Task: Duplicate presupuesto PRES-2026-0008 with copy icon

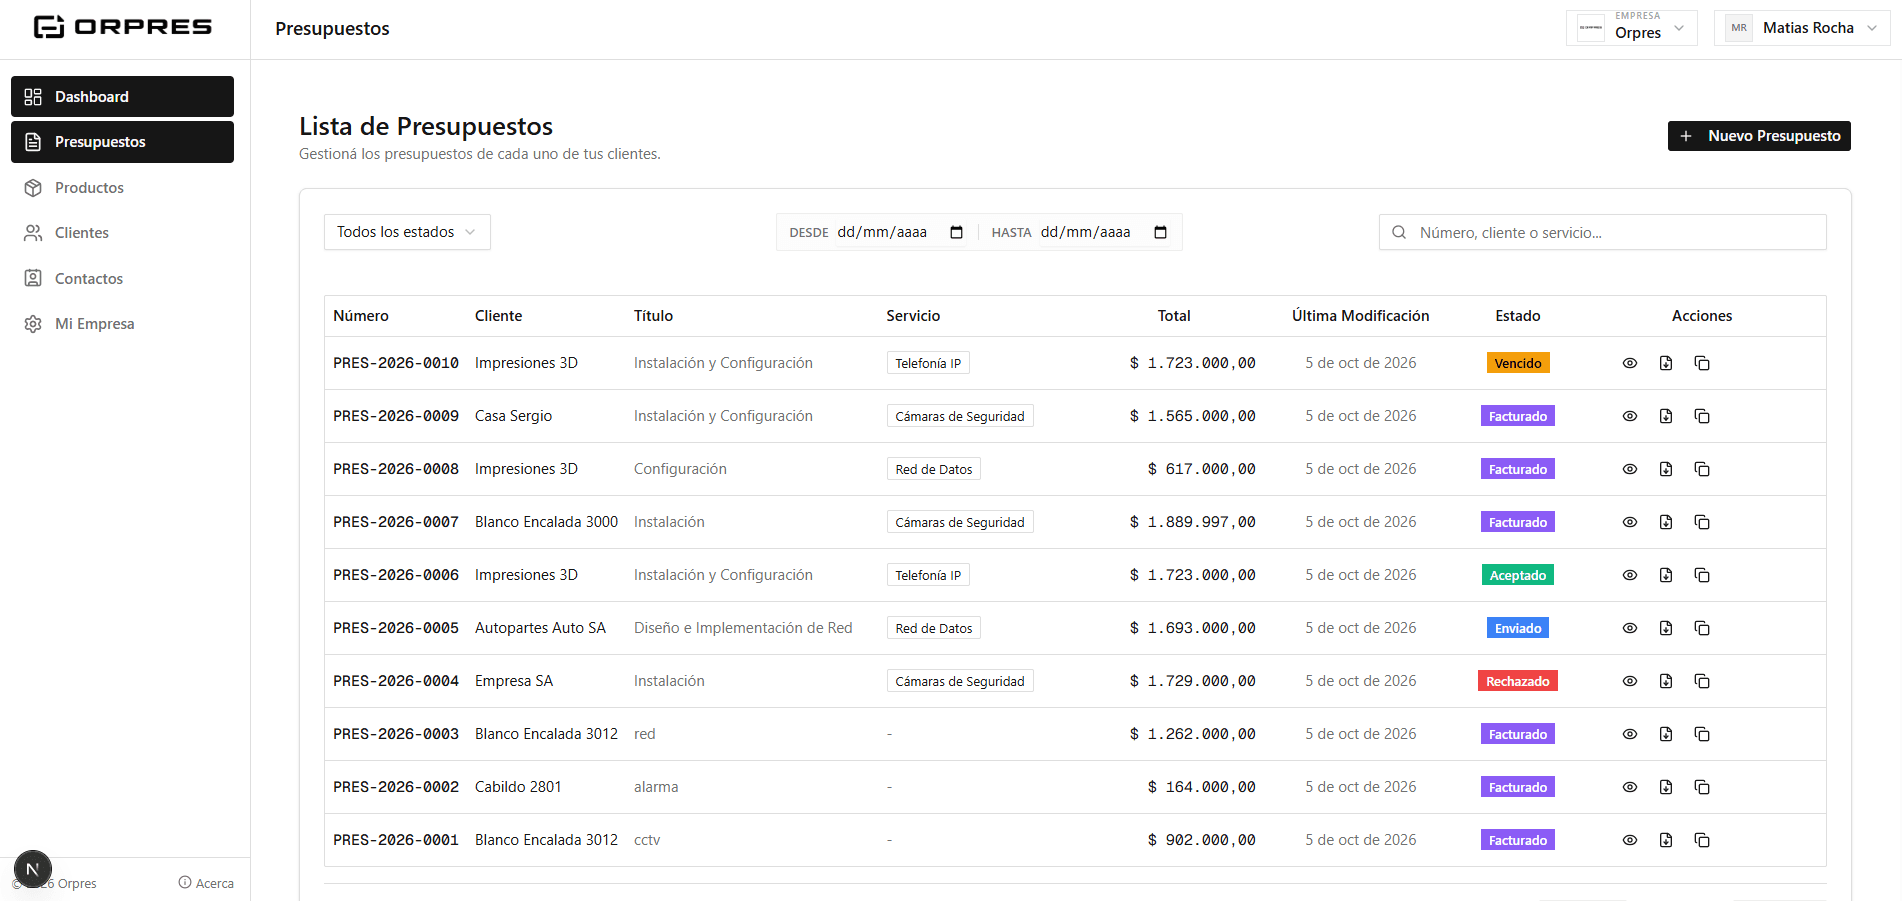Action: coord(1701,469)
